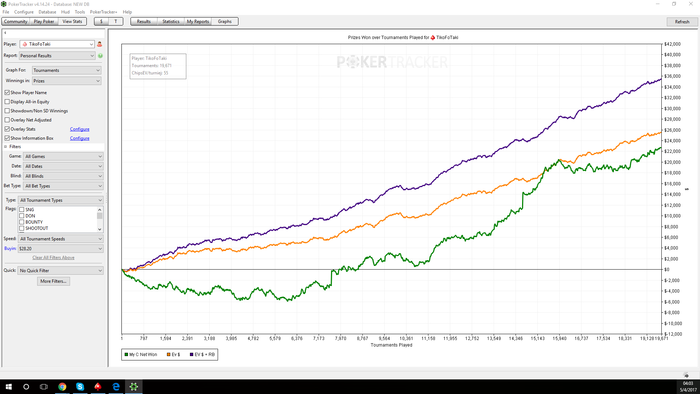Select the View Stats tab
700x394 pixels.
pos(72,21)
